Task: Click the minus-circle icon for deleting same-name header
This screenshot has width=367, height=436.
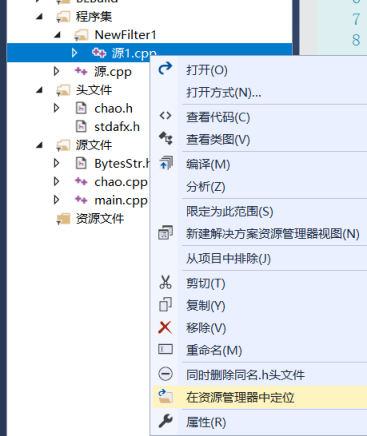Action: coord(165,374)
